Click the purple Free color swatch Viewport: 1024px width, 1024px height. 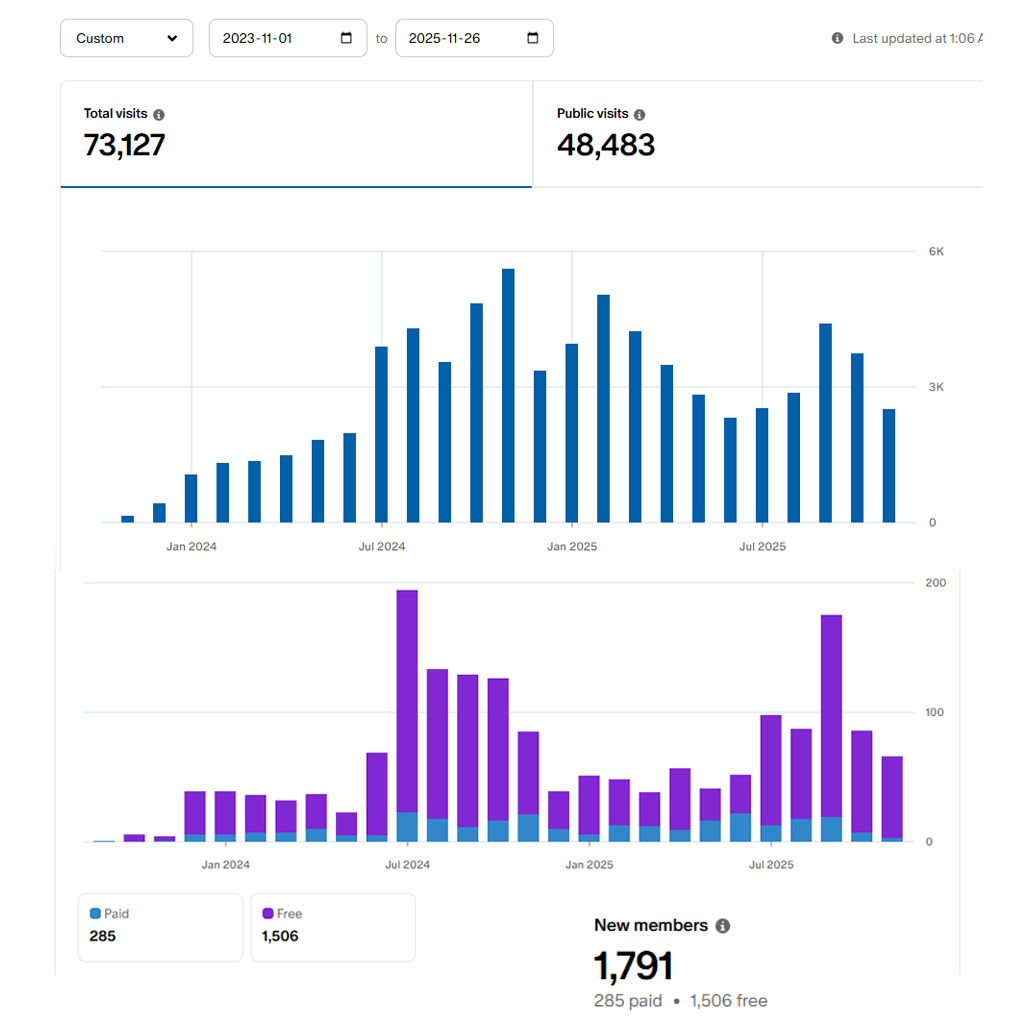pyautogui.click(x=268, y=913)
